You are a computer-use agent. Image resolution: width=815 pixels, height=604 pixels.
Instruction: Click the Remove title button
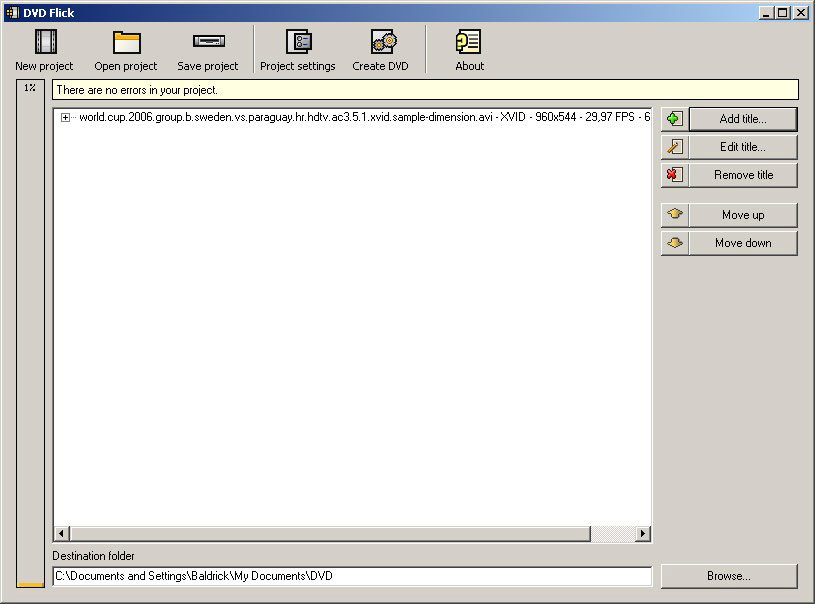pos(743,175)
